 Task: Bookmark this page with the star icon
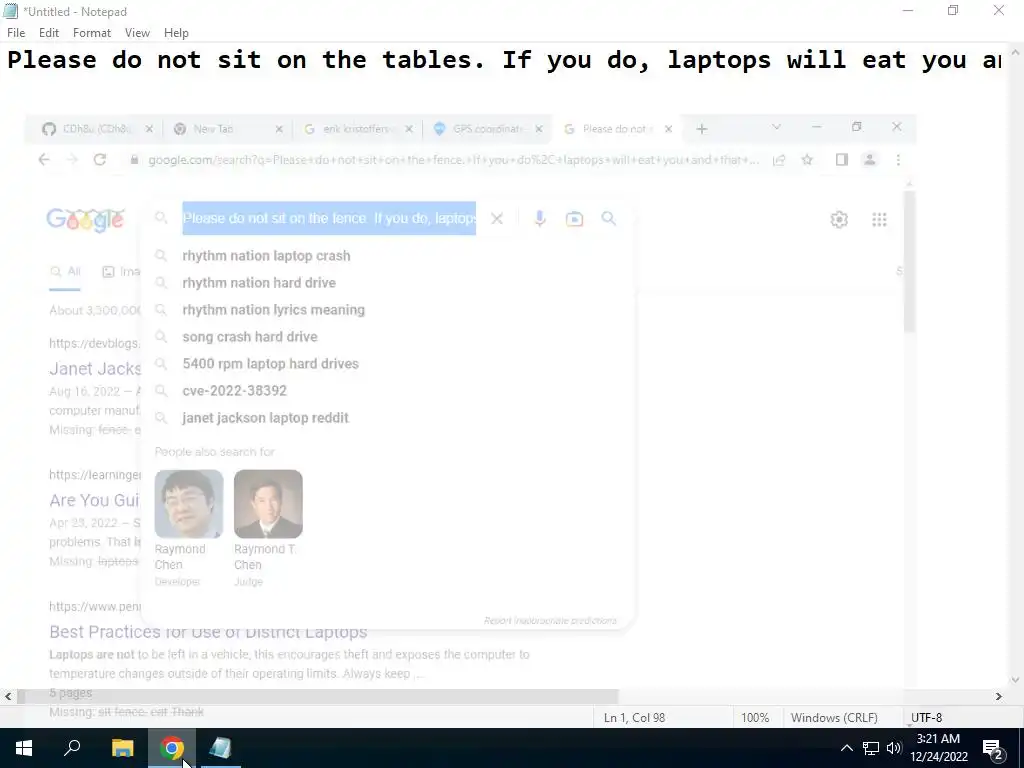pyautogui.click(x=807, y=160)
